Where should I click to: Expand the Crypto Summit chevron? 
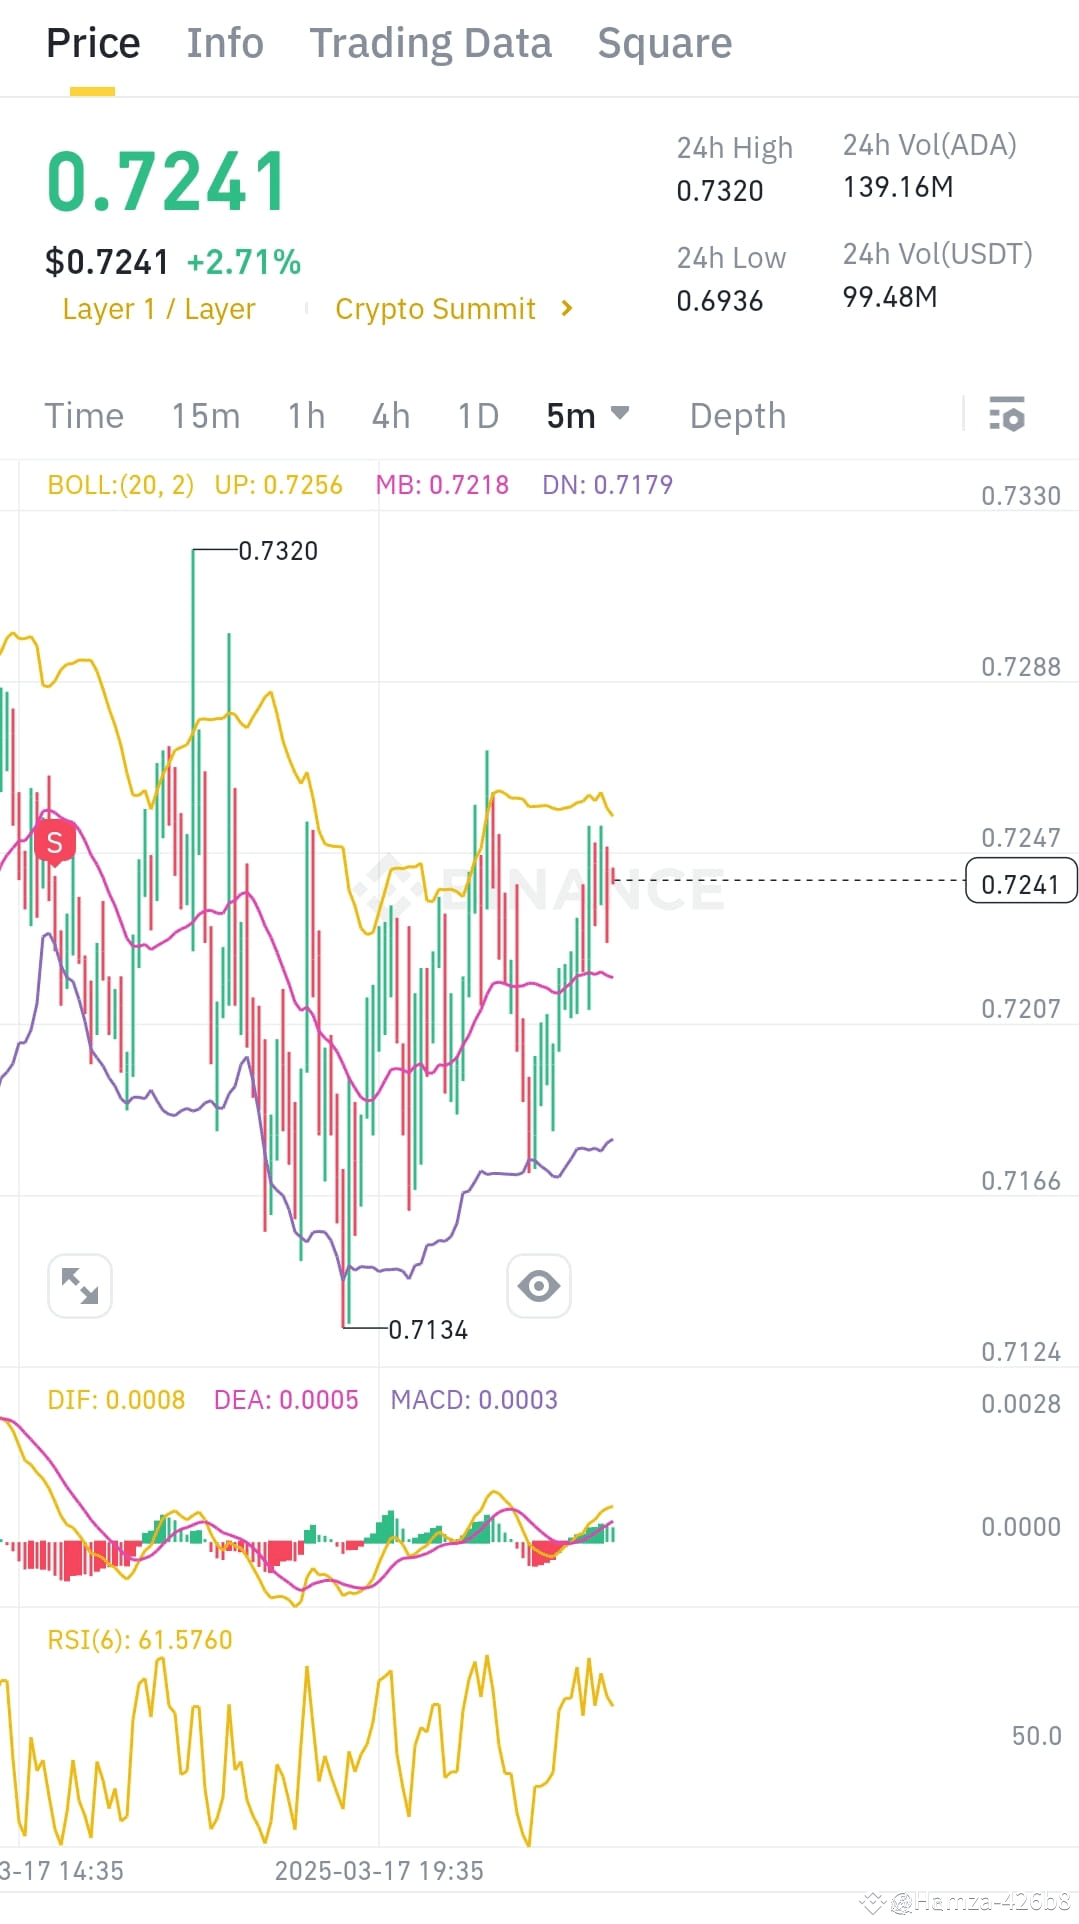tap(567, 309)
